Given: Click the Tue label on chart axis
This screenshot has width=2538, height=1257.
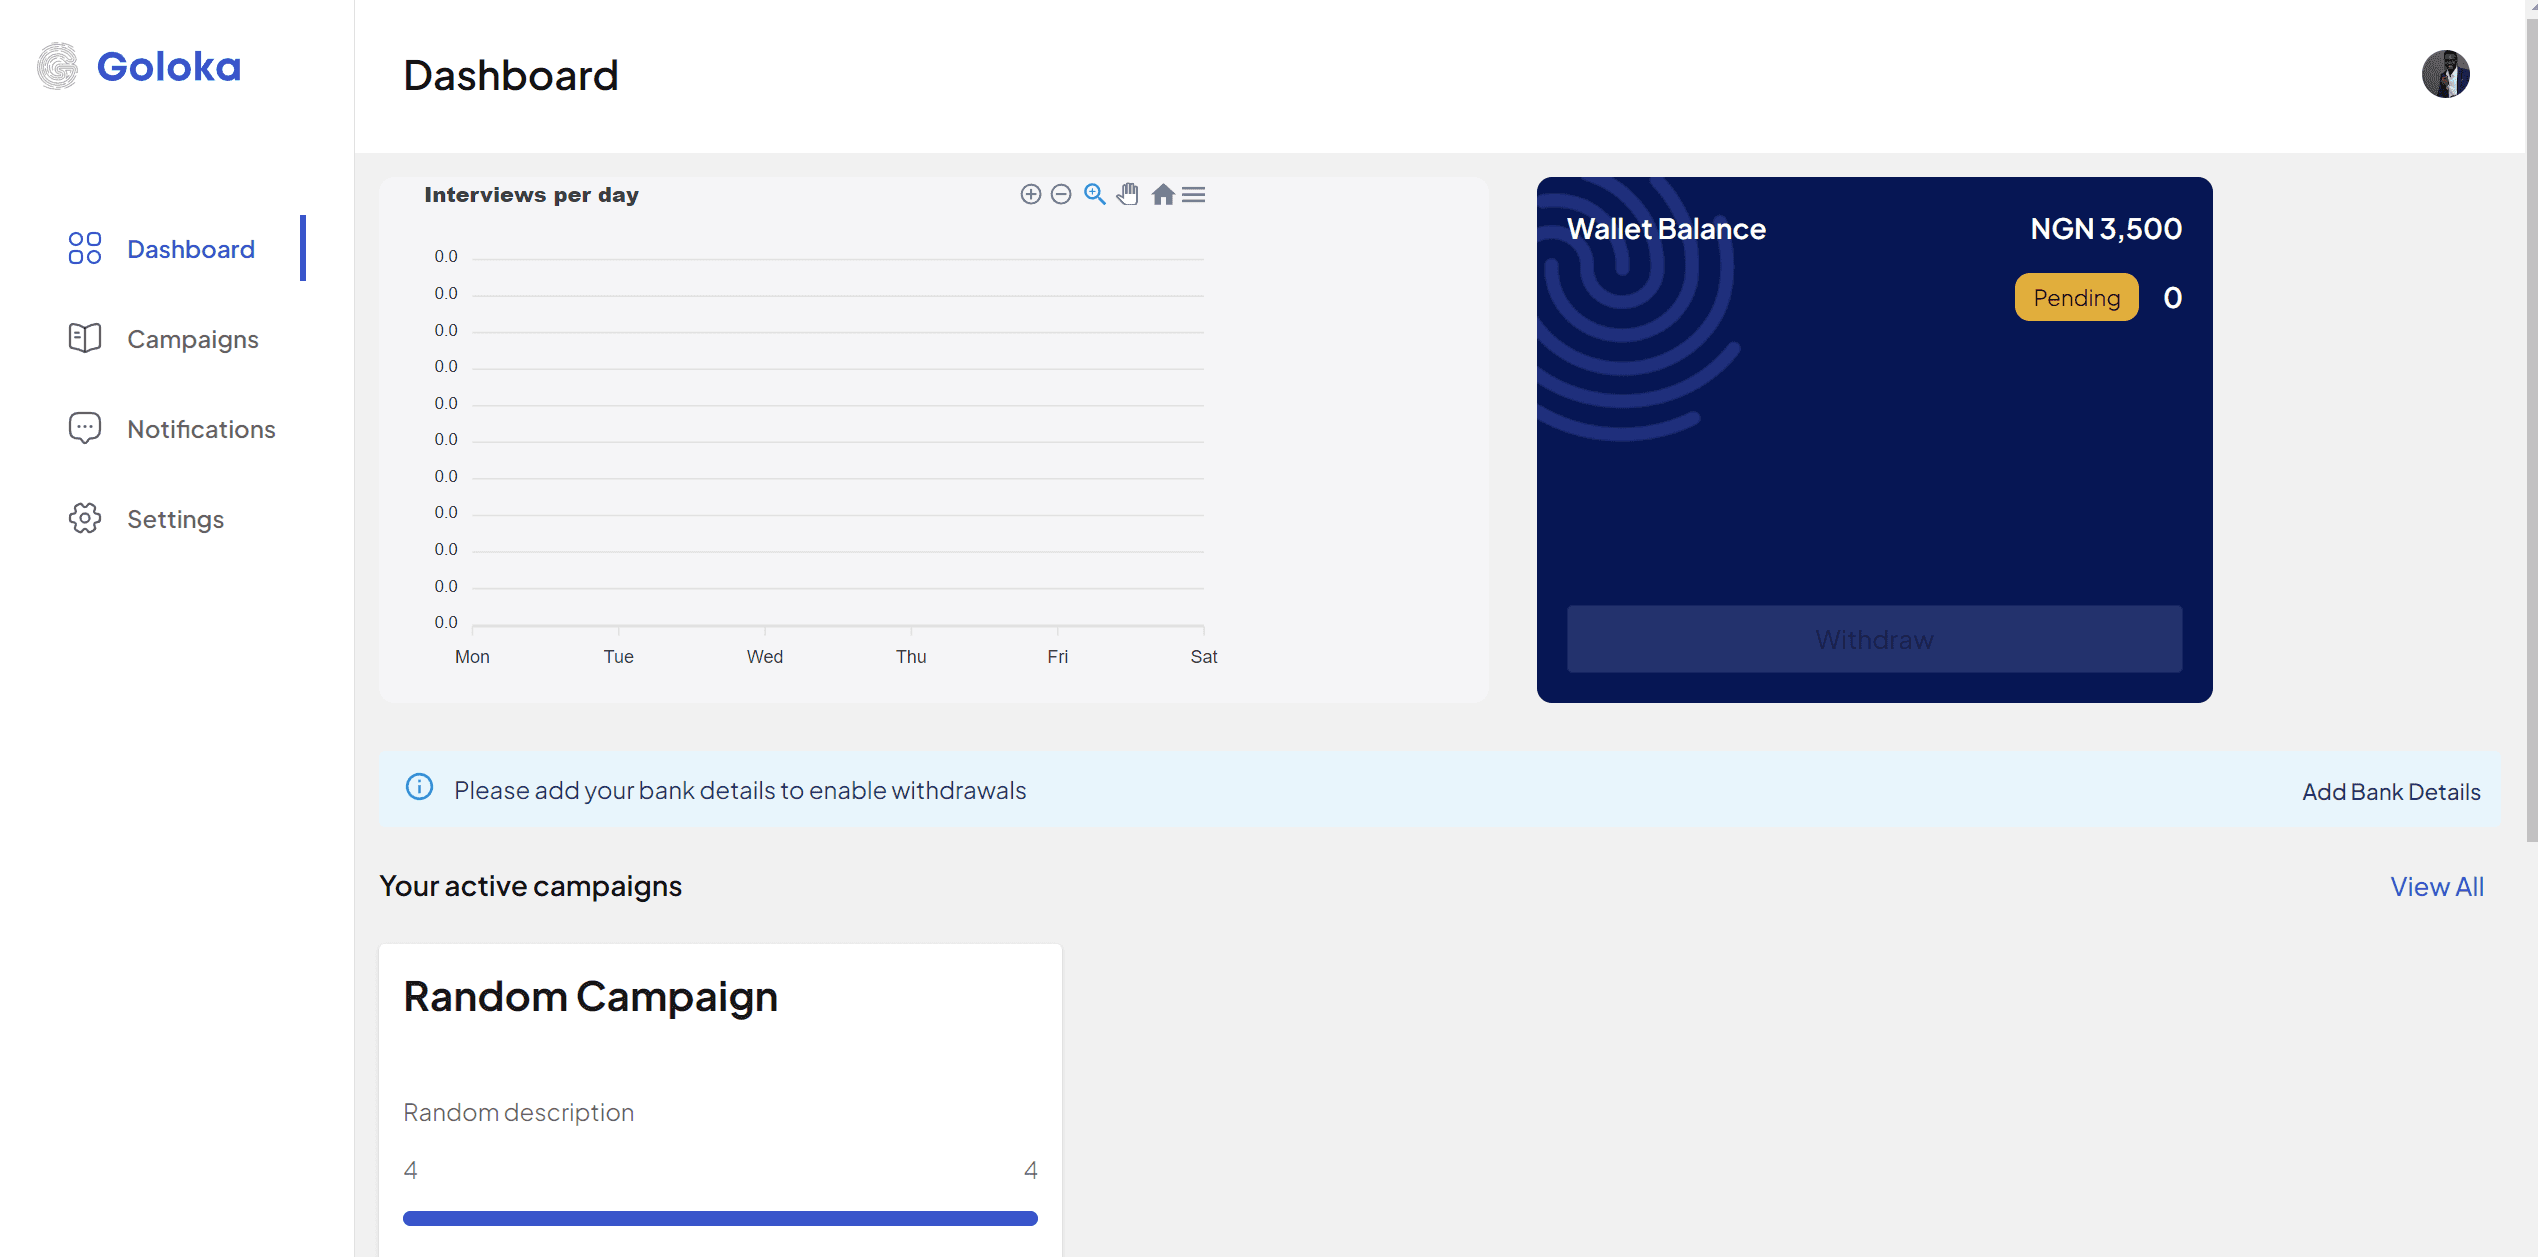Looking at the screenshot, I should (x=618, y=657).
